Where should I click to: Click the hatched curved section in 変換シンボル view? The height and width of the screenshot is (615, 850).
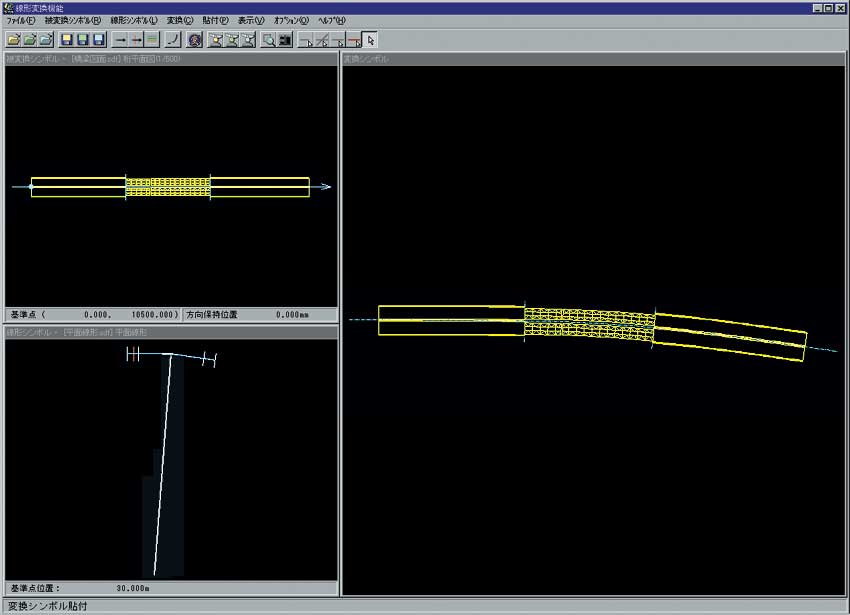coord(589,324)
